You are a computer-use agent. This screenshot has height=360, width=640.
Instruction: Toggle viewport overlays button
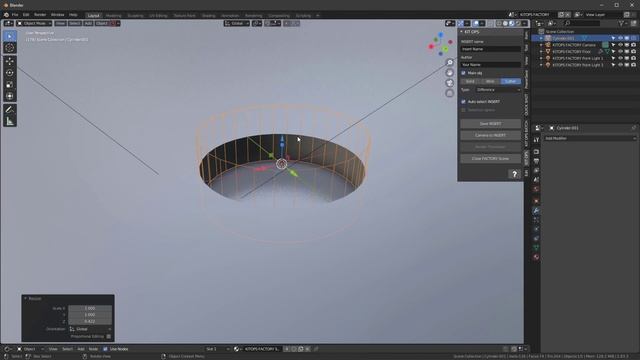pyautogui.click(x=476, y=23)
